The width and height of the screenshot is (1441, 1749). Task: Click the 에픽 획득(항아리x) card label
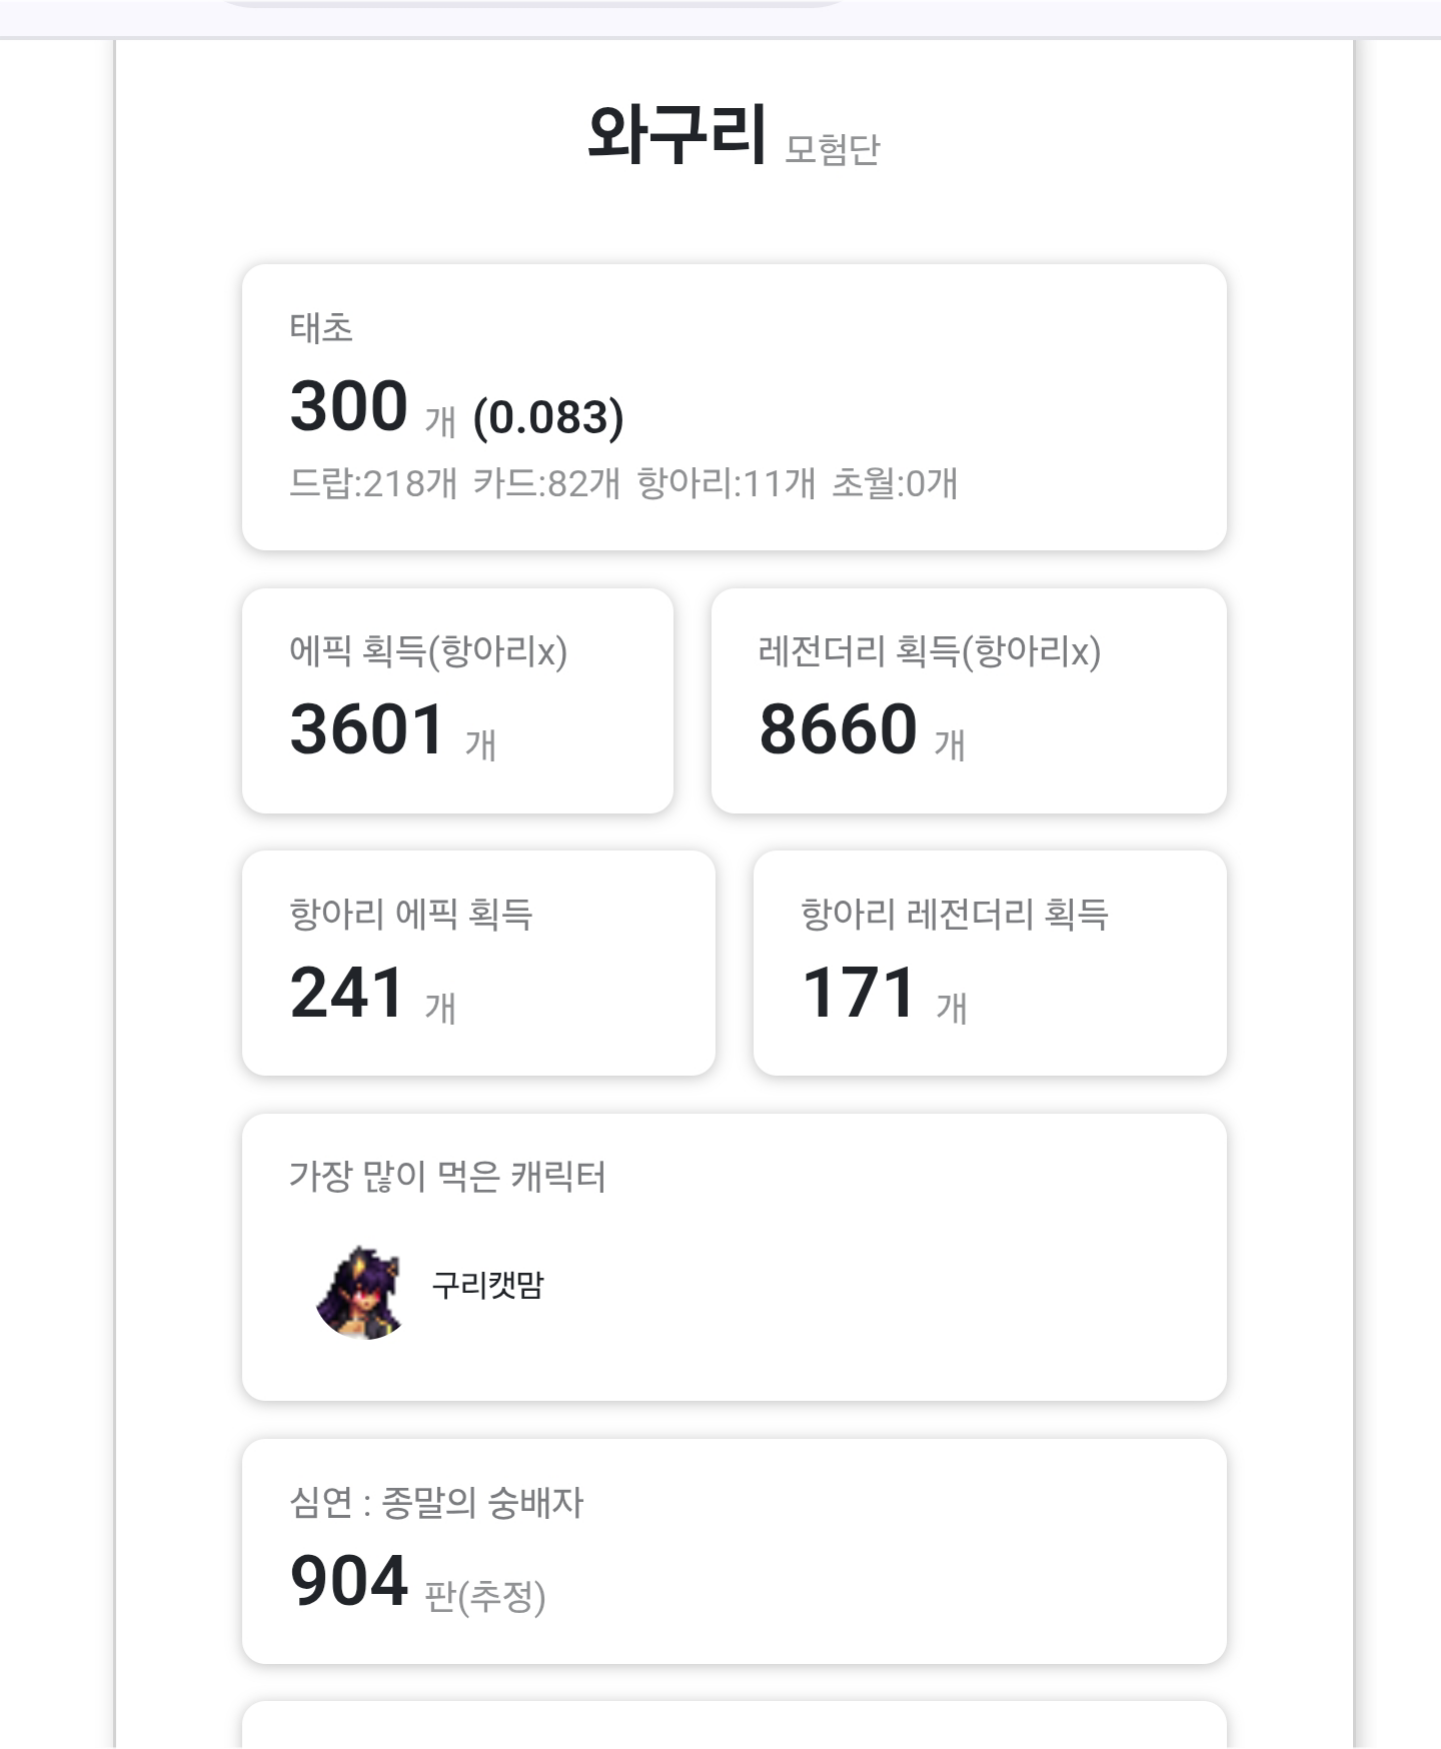428,652
